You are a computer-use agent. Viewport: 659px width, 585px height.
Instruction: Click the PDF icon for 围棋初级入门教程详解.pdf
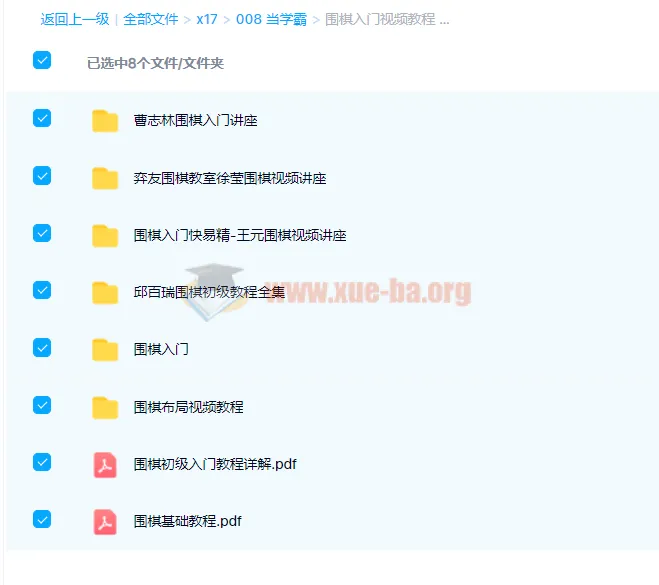105,464
